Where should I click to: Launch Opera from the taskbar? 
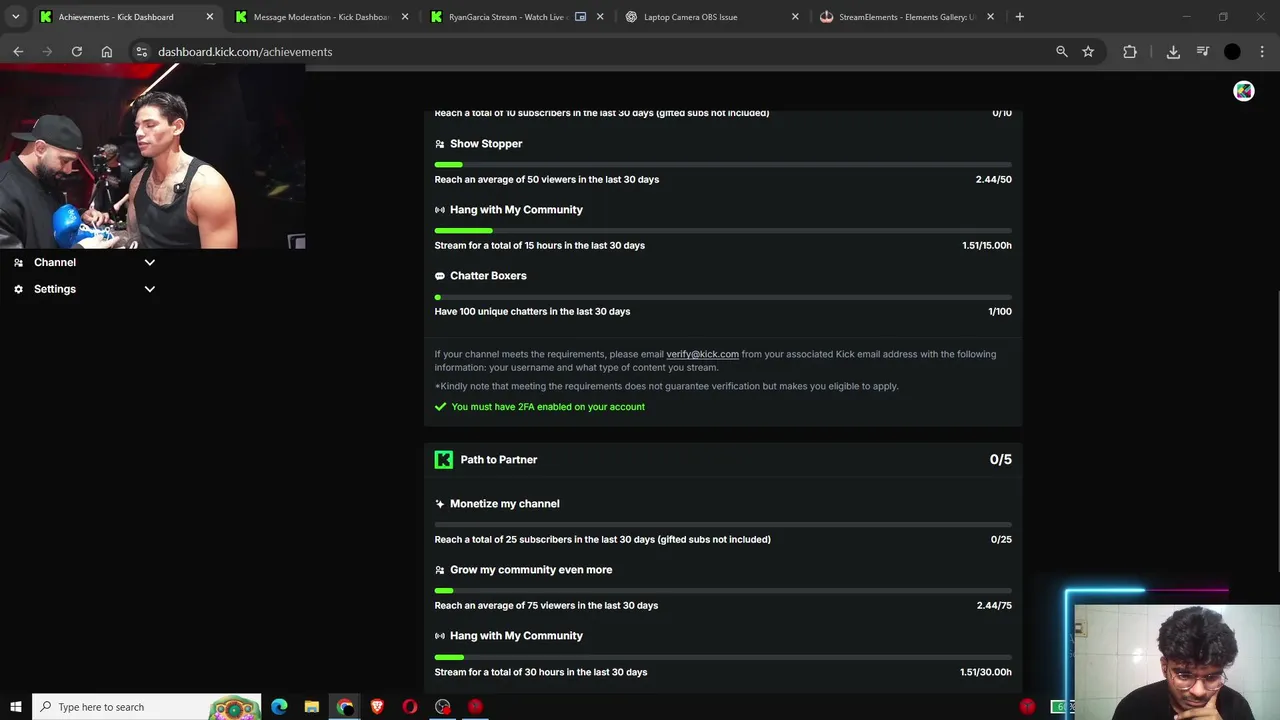pos(410,707)
